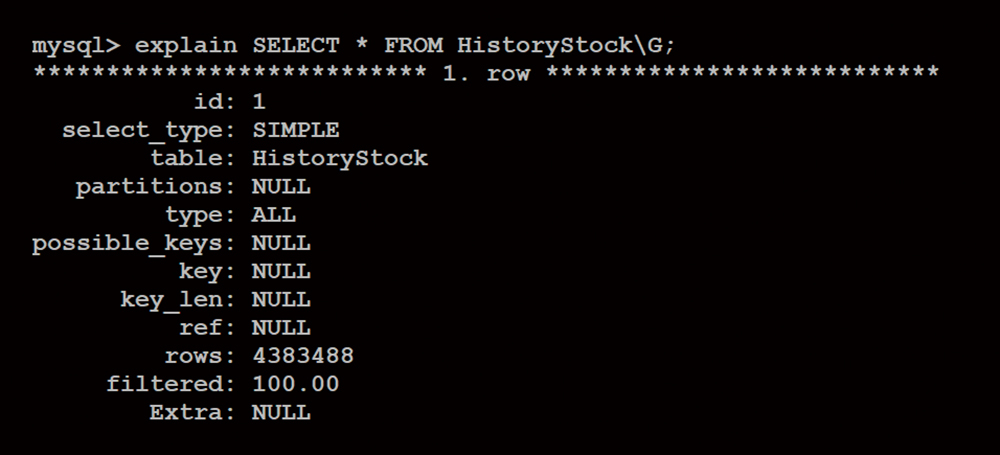1000x455 pixels.
Task: Click the NULL value beside ref
Action: point(281,327)
